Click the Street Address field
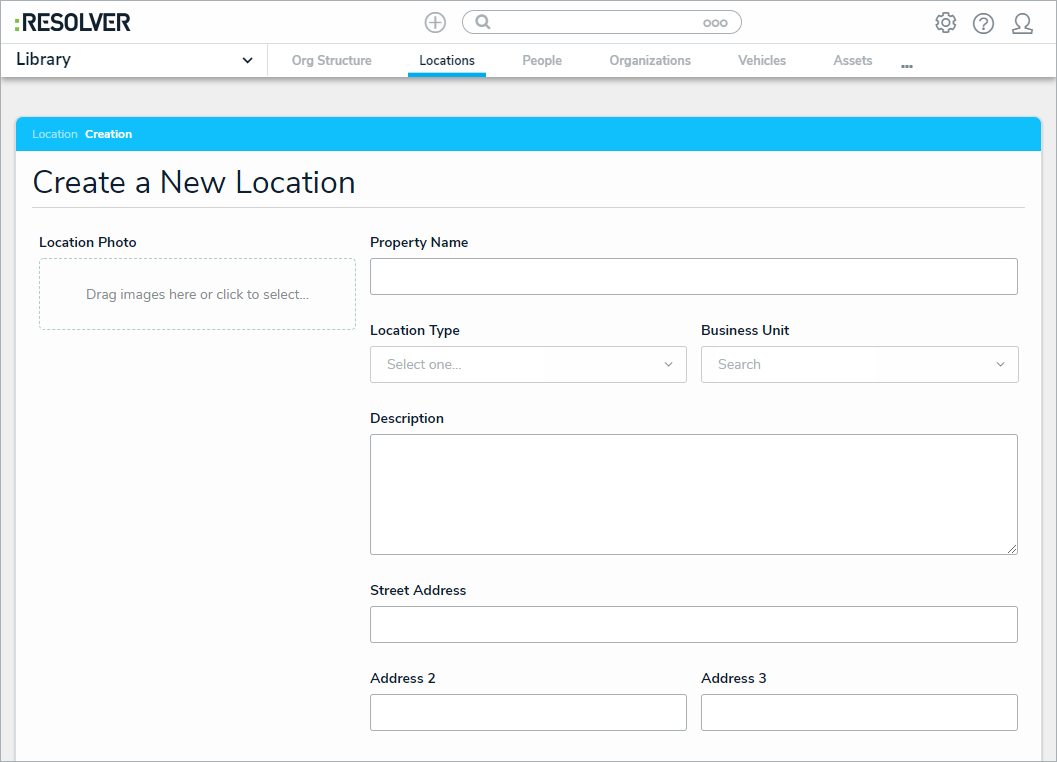1057x762 pixels. (x=693, y=625)
